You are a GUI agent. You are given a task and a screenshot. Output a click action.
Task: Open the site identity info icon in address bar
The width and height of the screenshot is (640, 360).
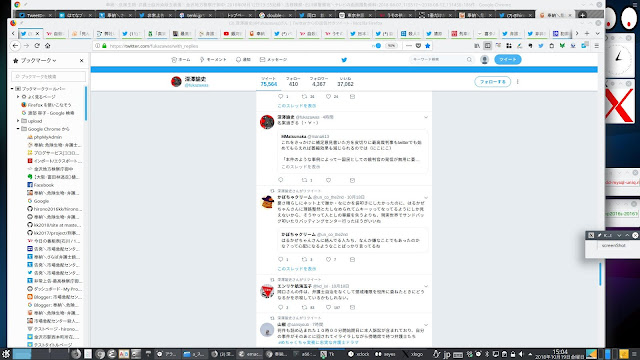[x=98, y=46]
